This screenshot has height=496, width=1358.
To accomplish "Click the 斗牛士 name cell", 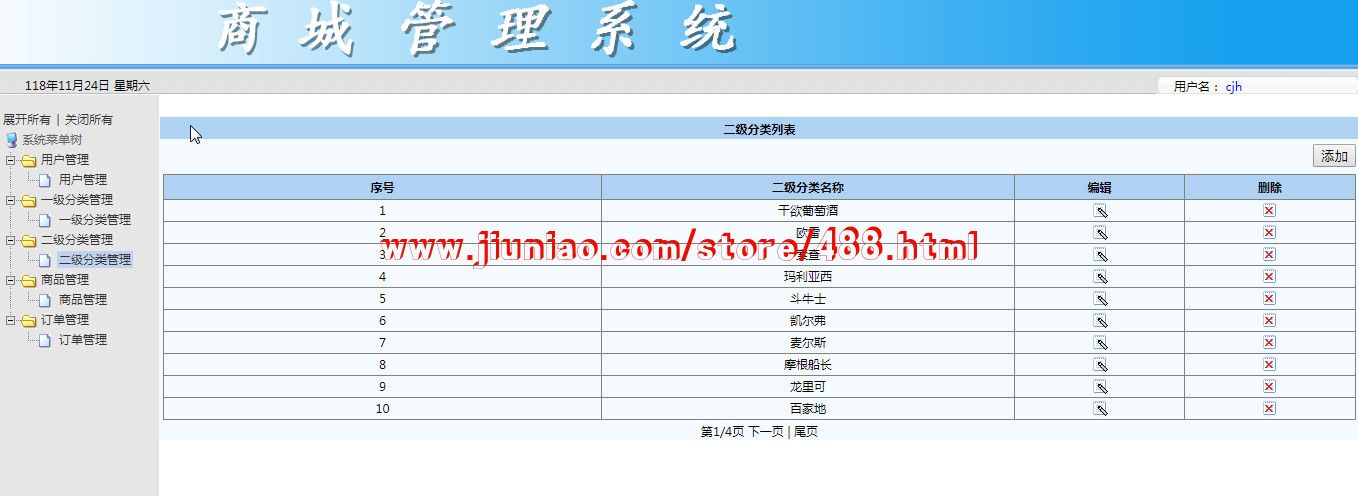I will (x=808, y=298).
